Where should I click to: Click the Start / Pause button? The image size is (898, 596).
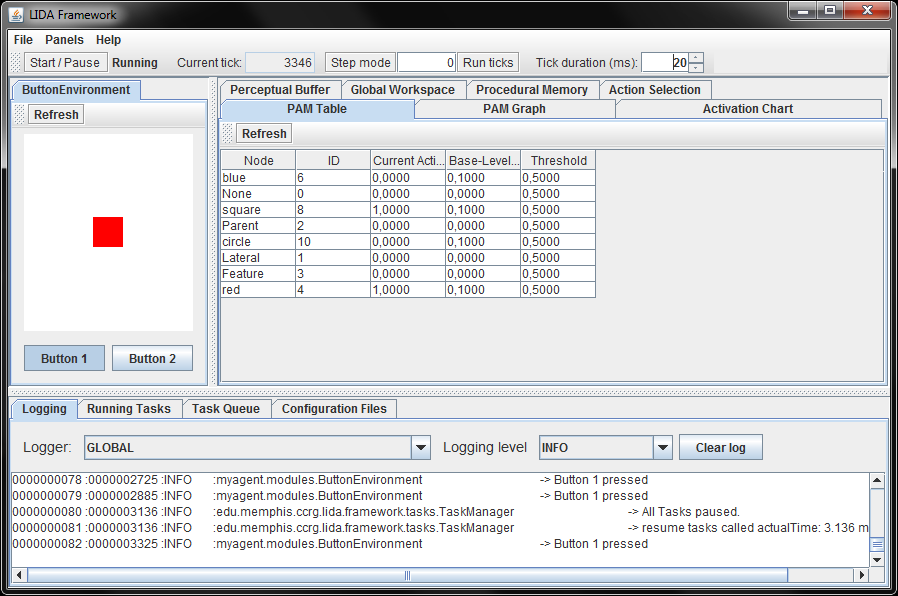[65, 62]
